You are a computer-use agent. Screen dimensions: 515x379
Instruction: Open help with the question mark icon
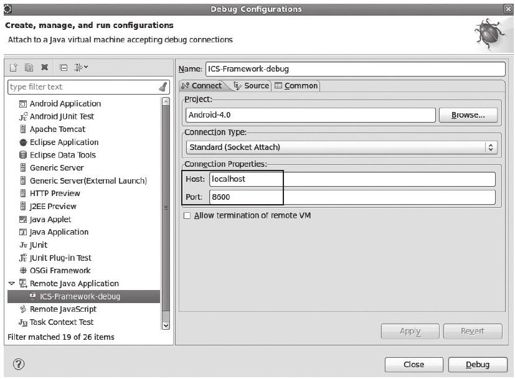pos(19,364)
